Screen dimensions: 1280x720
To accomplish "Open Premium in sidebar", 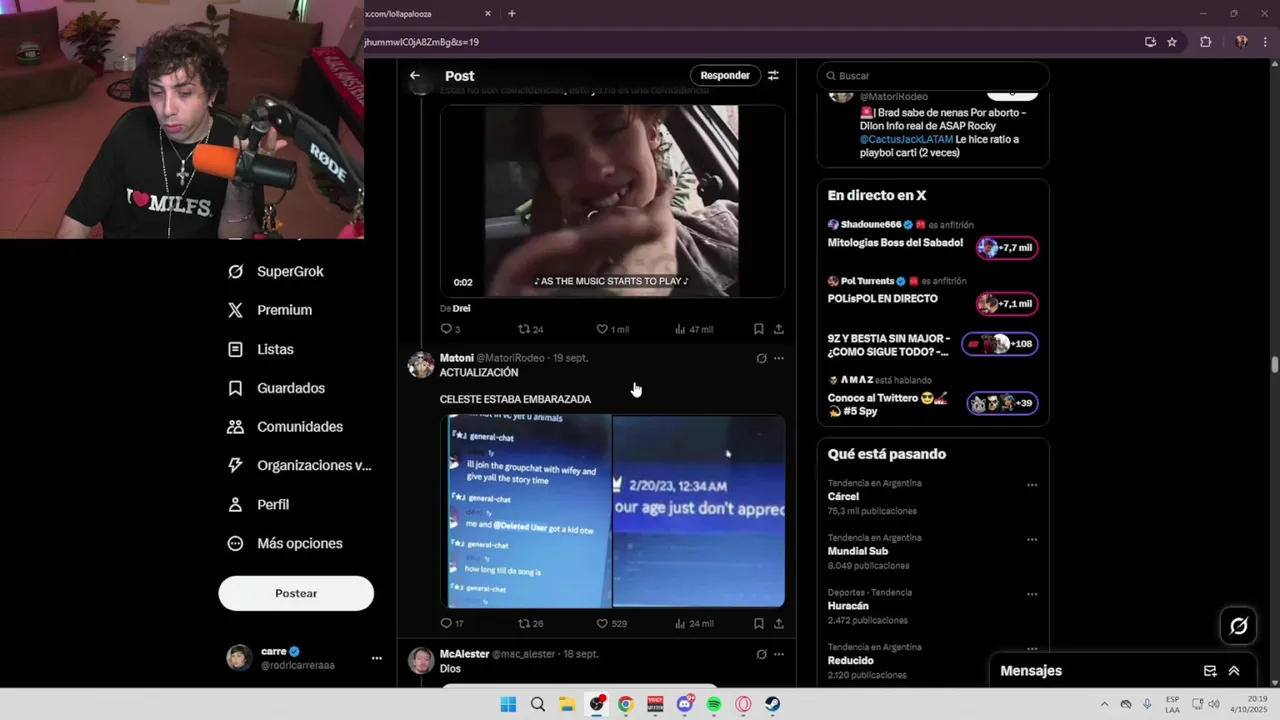I will 270,310.
